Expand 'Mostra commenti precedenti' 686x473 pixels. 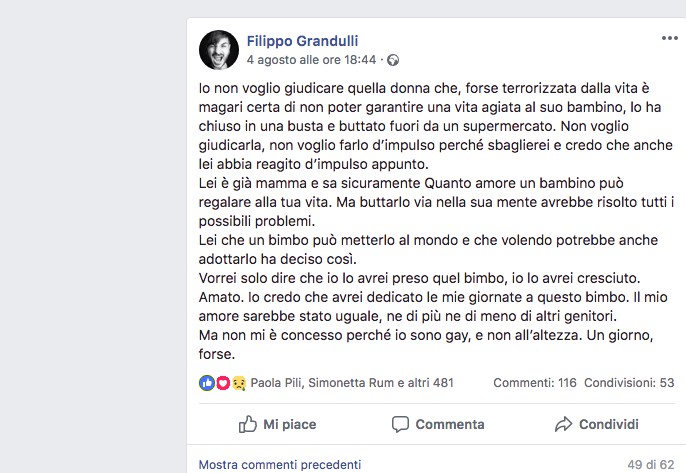[280, 464]
